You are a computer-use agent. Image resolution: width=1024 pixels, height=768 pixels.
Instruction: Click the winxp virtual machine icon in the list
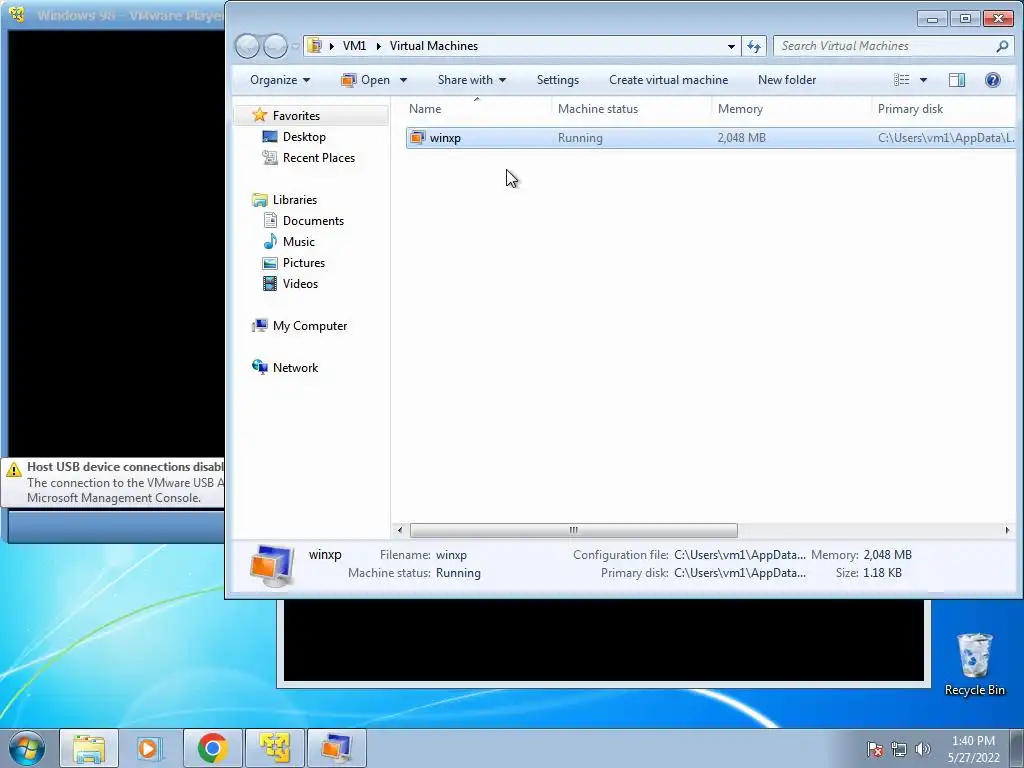point(417,138)
